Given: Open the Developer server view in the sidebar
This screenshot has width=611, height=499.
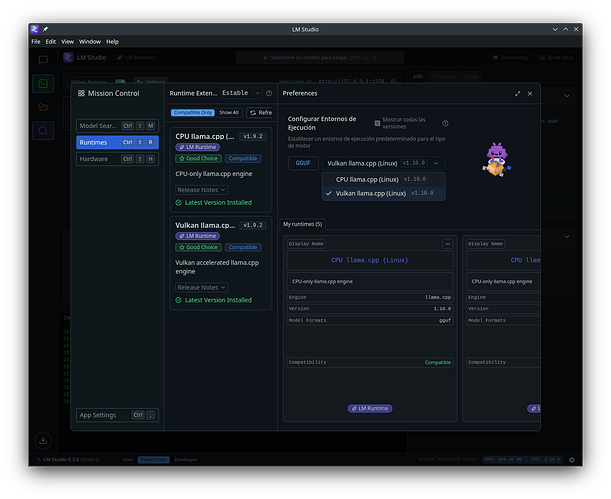Looking at the screenshot, I should click(x=43, y=83).
